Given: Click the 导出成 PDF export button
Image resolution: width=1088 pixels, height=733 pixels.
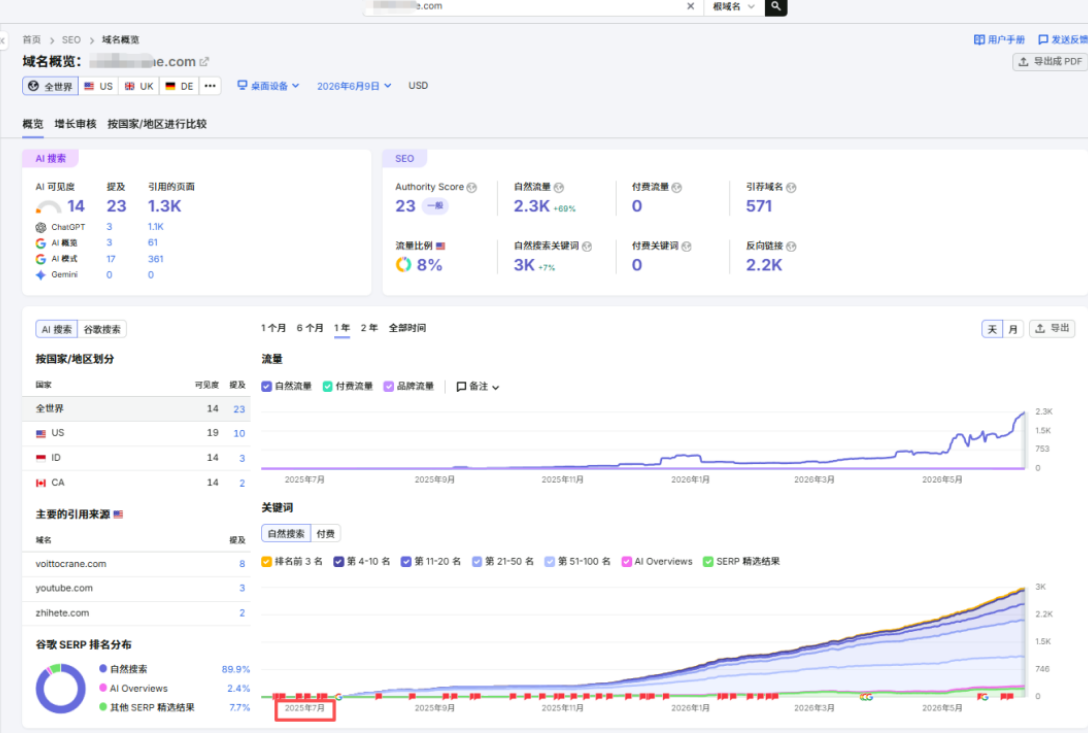Looking at the screenshot, I should 1051,62.
